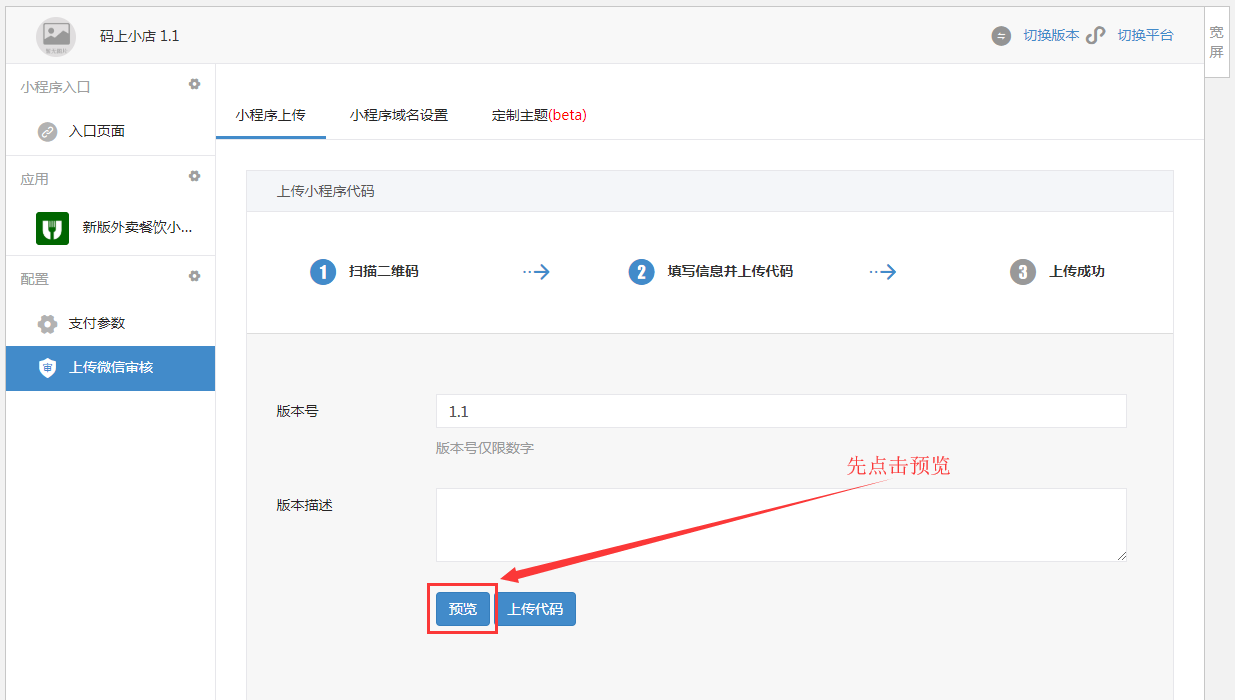The width and height of the screenshot is (1235, 700).
Task: Click the 支付参数 gear icon
Action: point(47,324)
